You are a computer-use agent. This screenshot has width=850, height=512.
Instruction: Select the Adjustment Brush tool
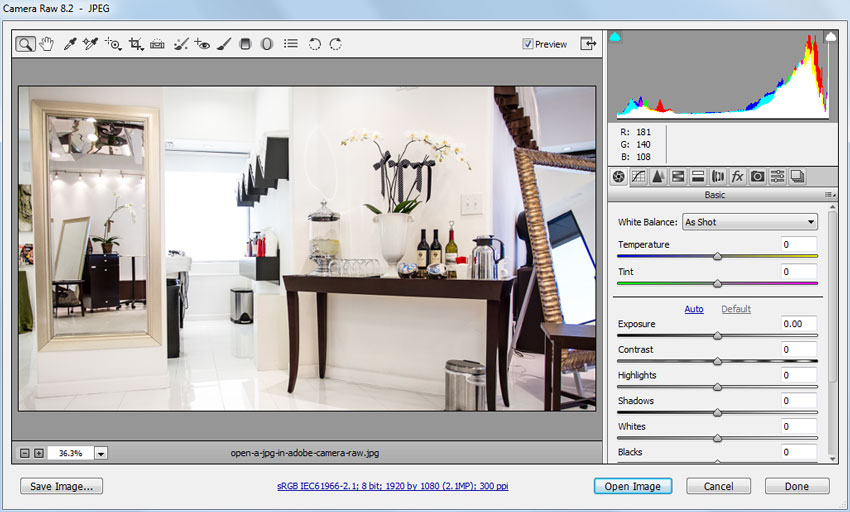coord(224,44)
